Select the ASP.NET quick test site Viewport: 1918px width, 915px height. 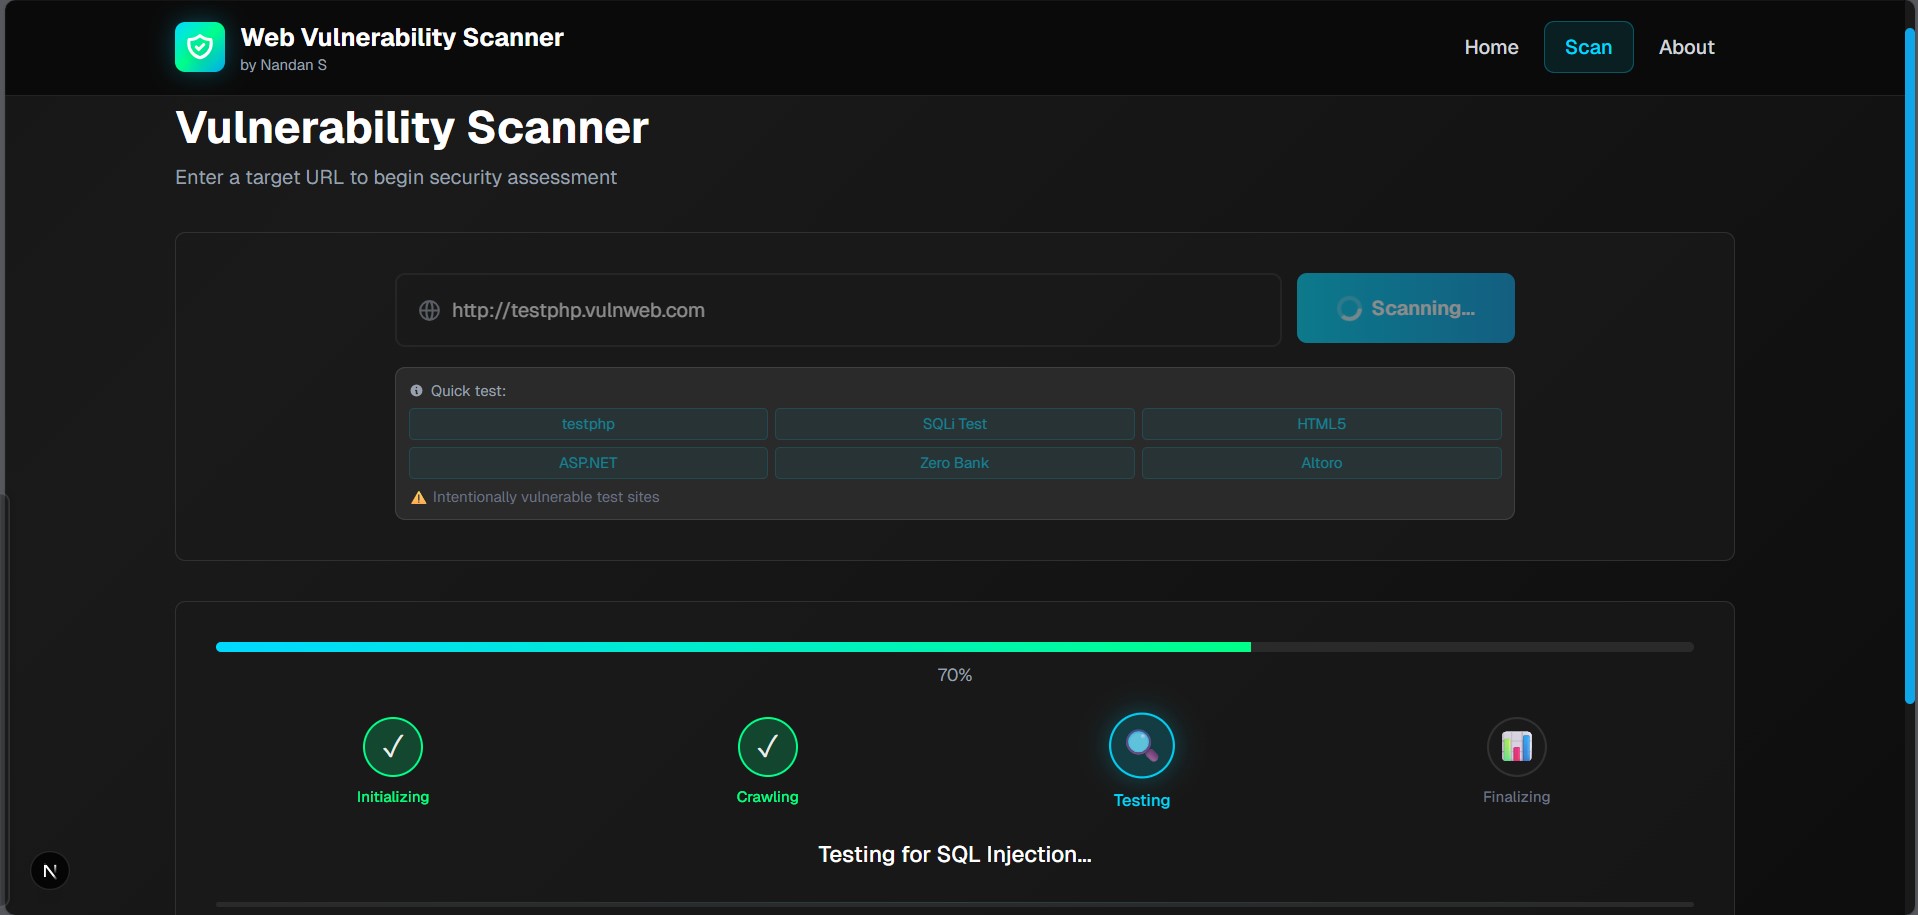(588, 463)
